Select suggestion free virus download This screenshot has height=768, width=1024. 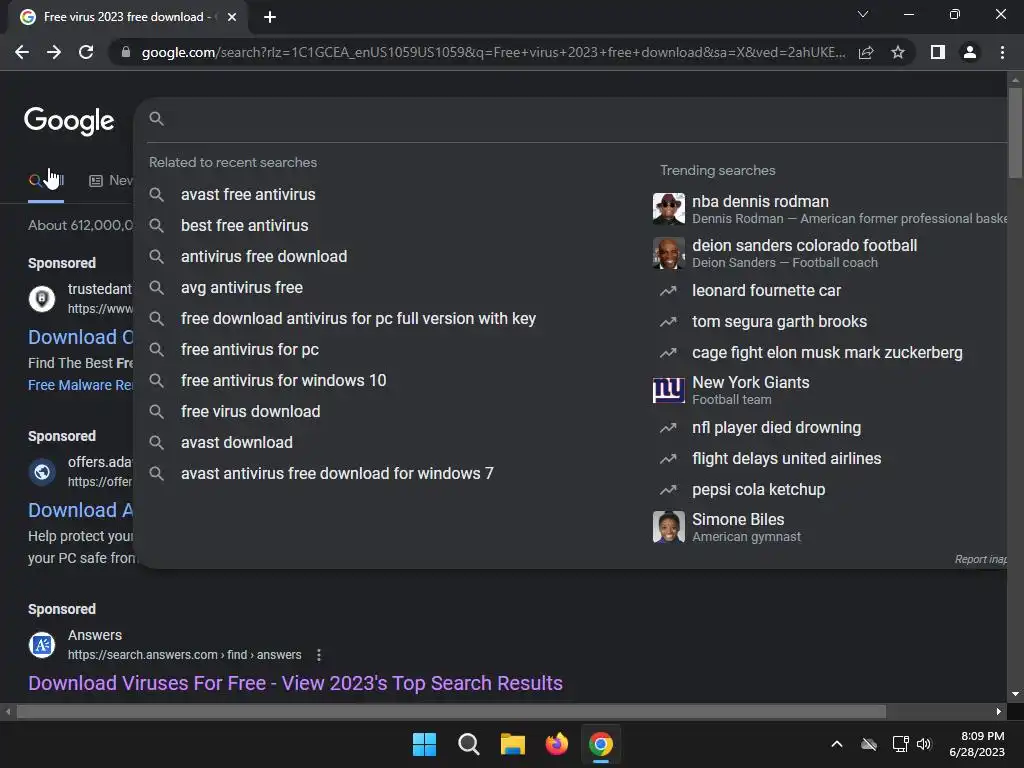click(x=250, y=411)
